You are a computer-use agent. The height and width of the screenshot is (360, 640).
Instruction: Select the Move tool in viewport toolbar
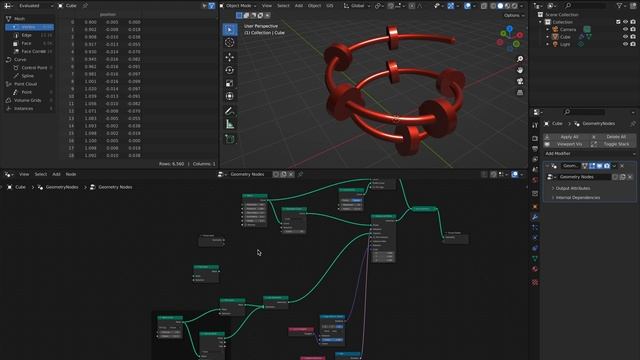coord(229,57)
